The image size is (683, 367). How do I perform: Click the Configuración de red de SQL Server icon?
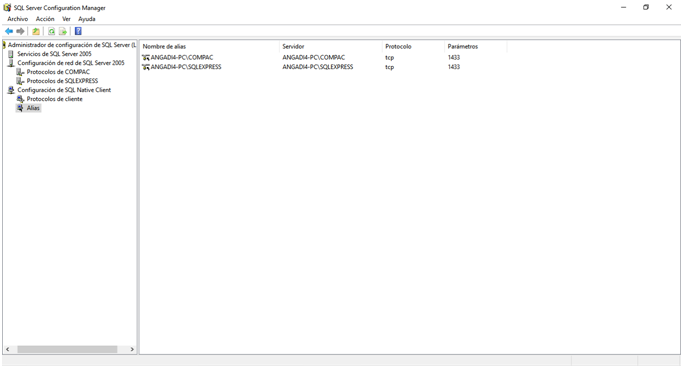pos(11,63)
